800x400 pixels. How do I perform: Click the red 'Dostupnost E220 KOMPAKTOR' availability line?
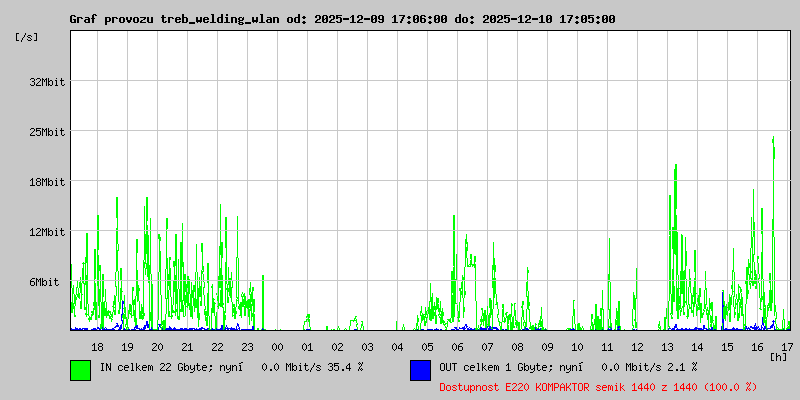click(x=598, y=387)
